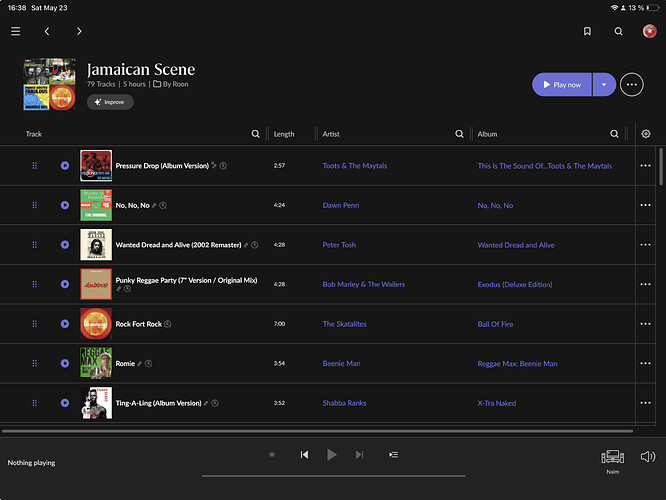Open This Is The Sound Of...Toots album link
This screenshot has width=666, height=500.
545,166
